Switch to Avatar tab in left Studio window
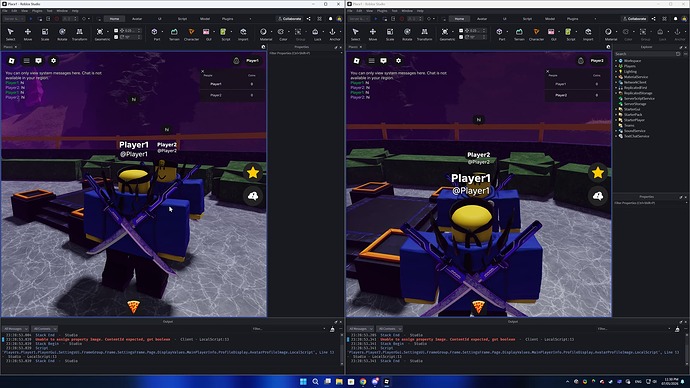Screen dimensions: 690x388 tap(137, 19)
